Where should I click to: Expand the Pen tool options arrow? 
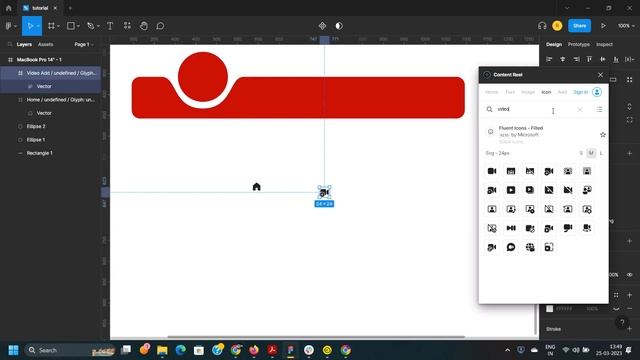[x=98, y=26]
